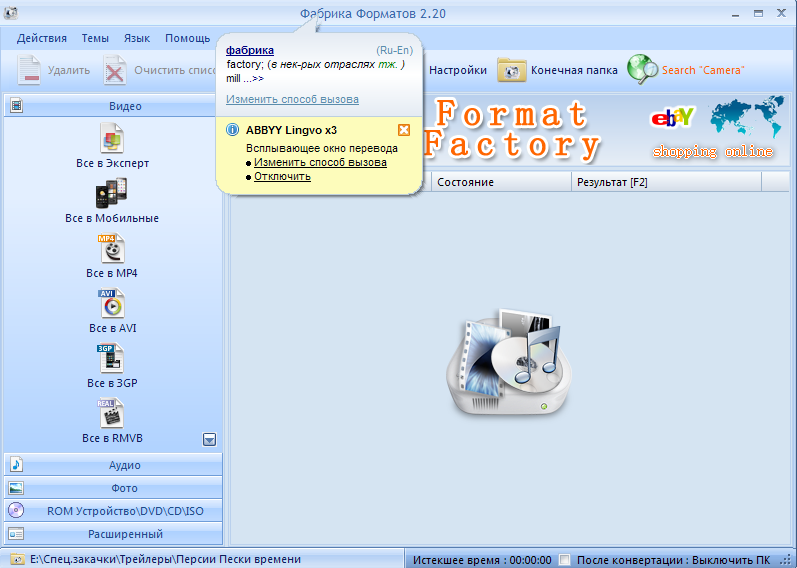The width and height of the screenshot is (797, 568).
Task: Expand the Аудио section
Action: coord(113,465)
